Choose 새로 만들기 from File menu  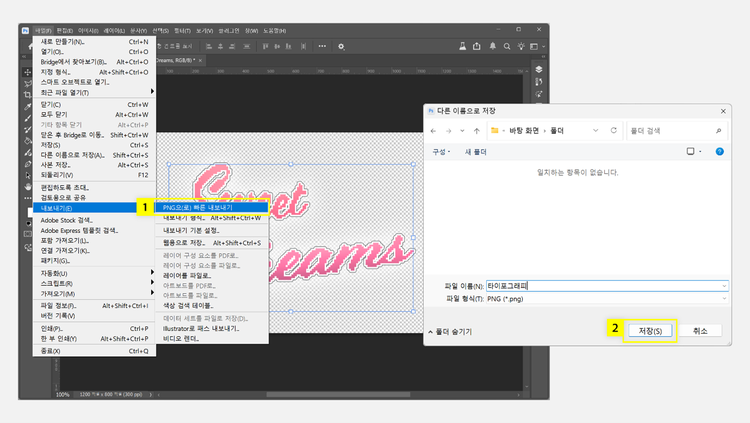coord(94,42)
